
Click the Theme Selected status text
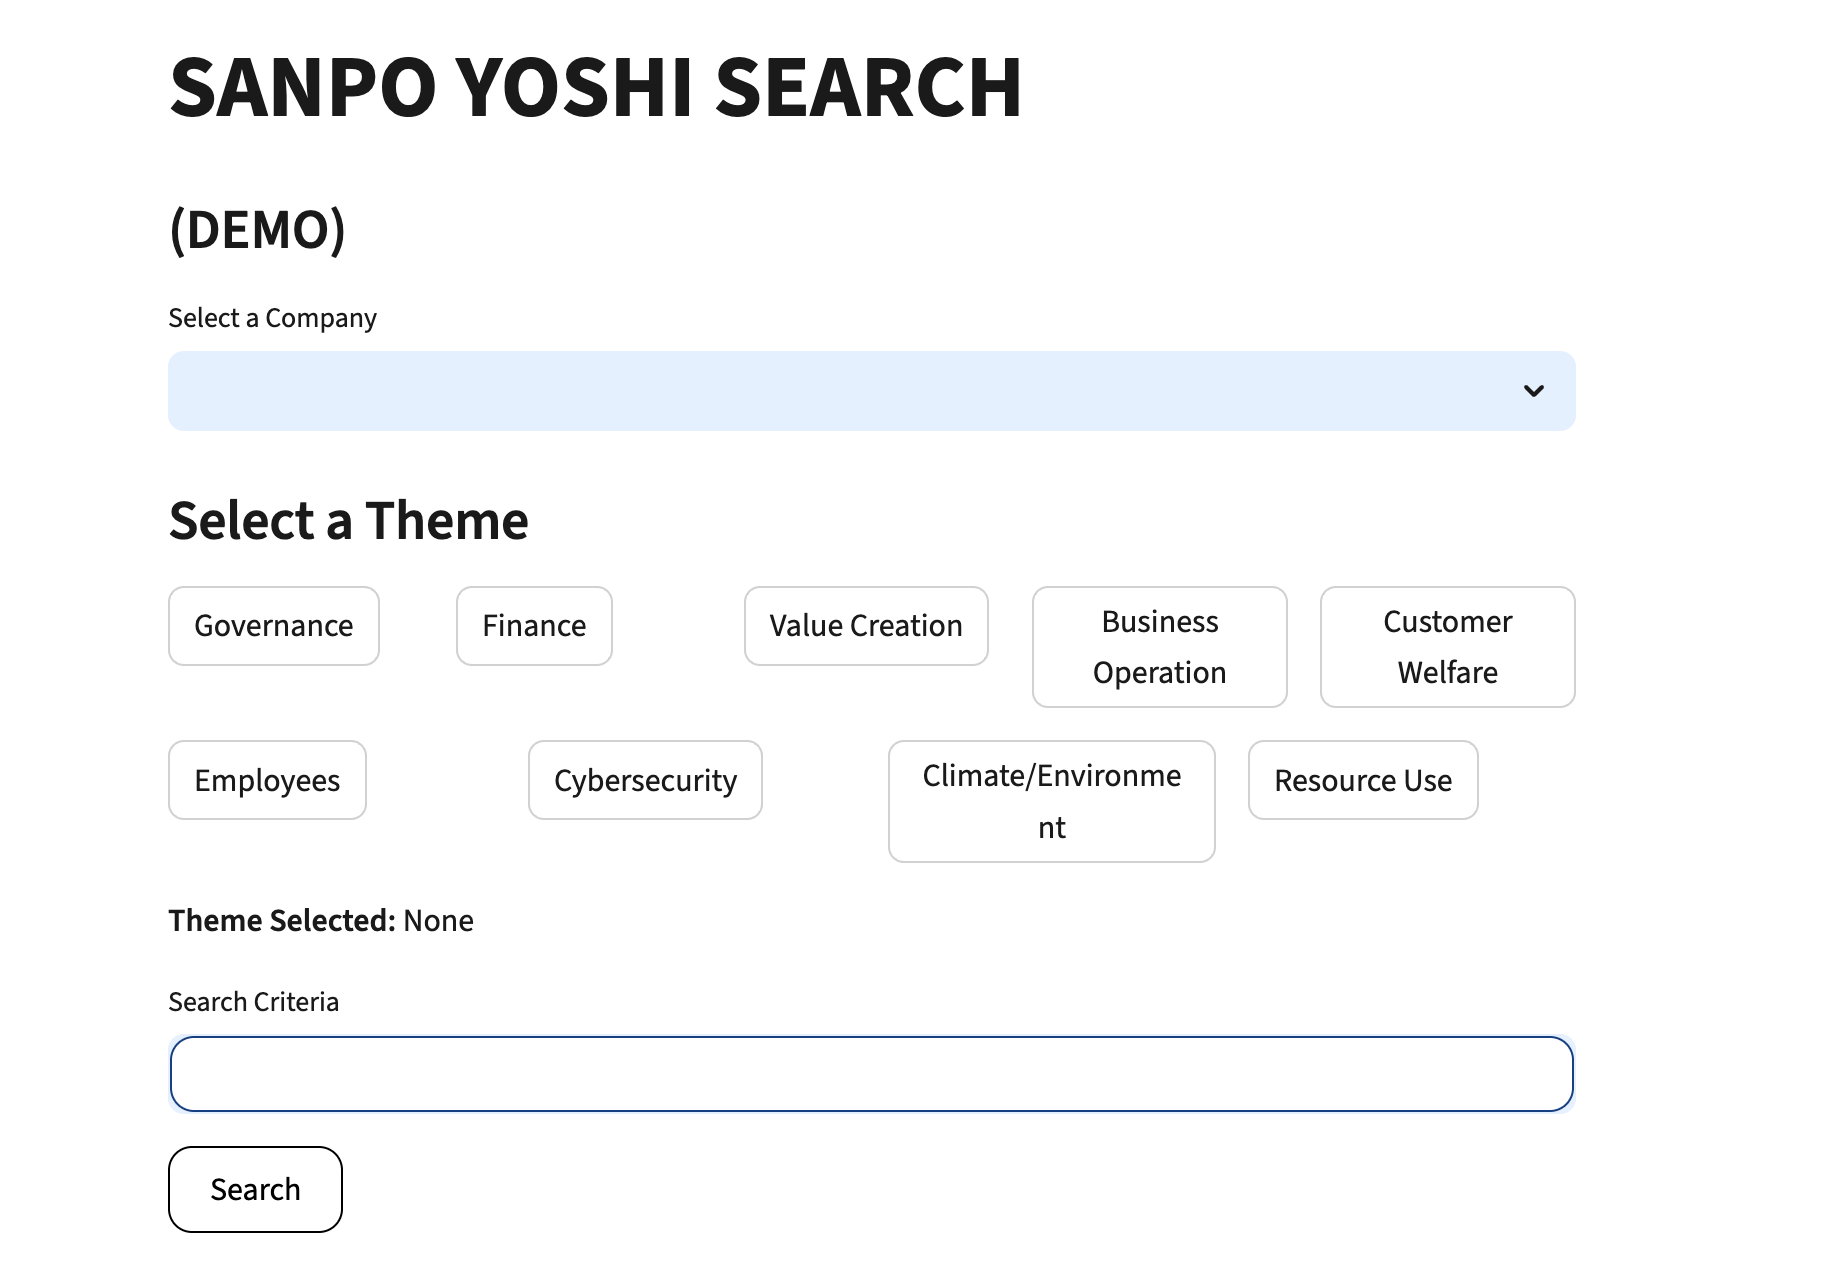click(320, 920)
